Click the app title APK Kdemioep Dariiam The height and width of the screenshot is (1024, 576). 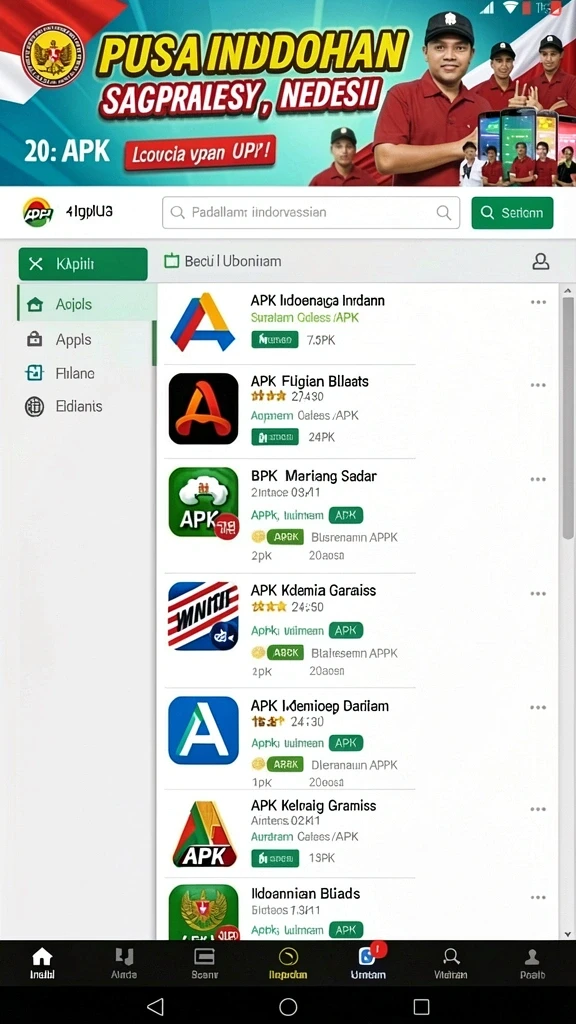click(319, 706)
